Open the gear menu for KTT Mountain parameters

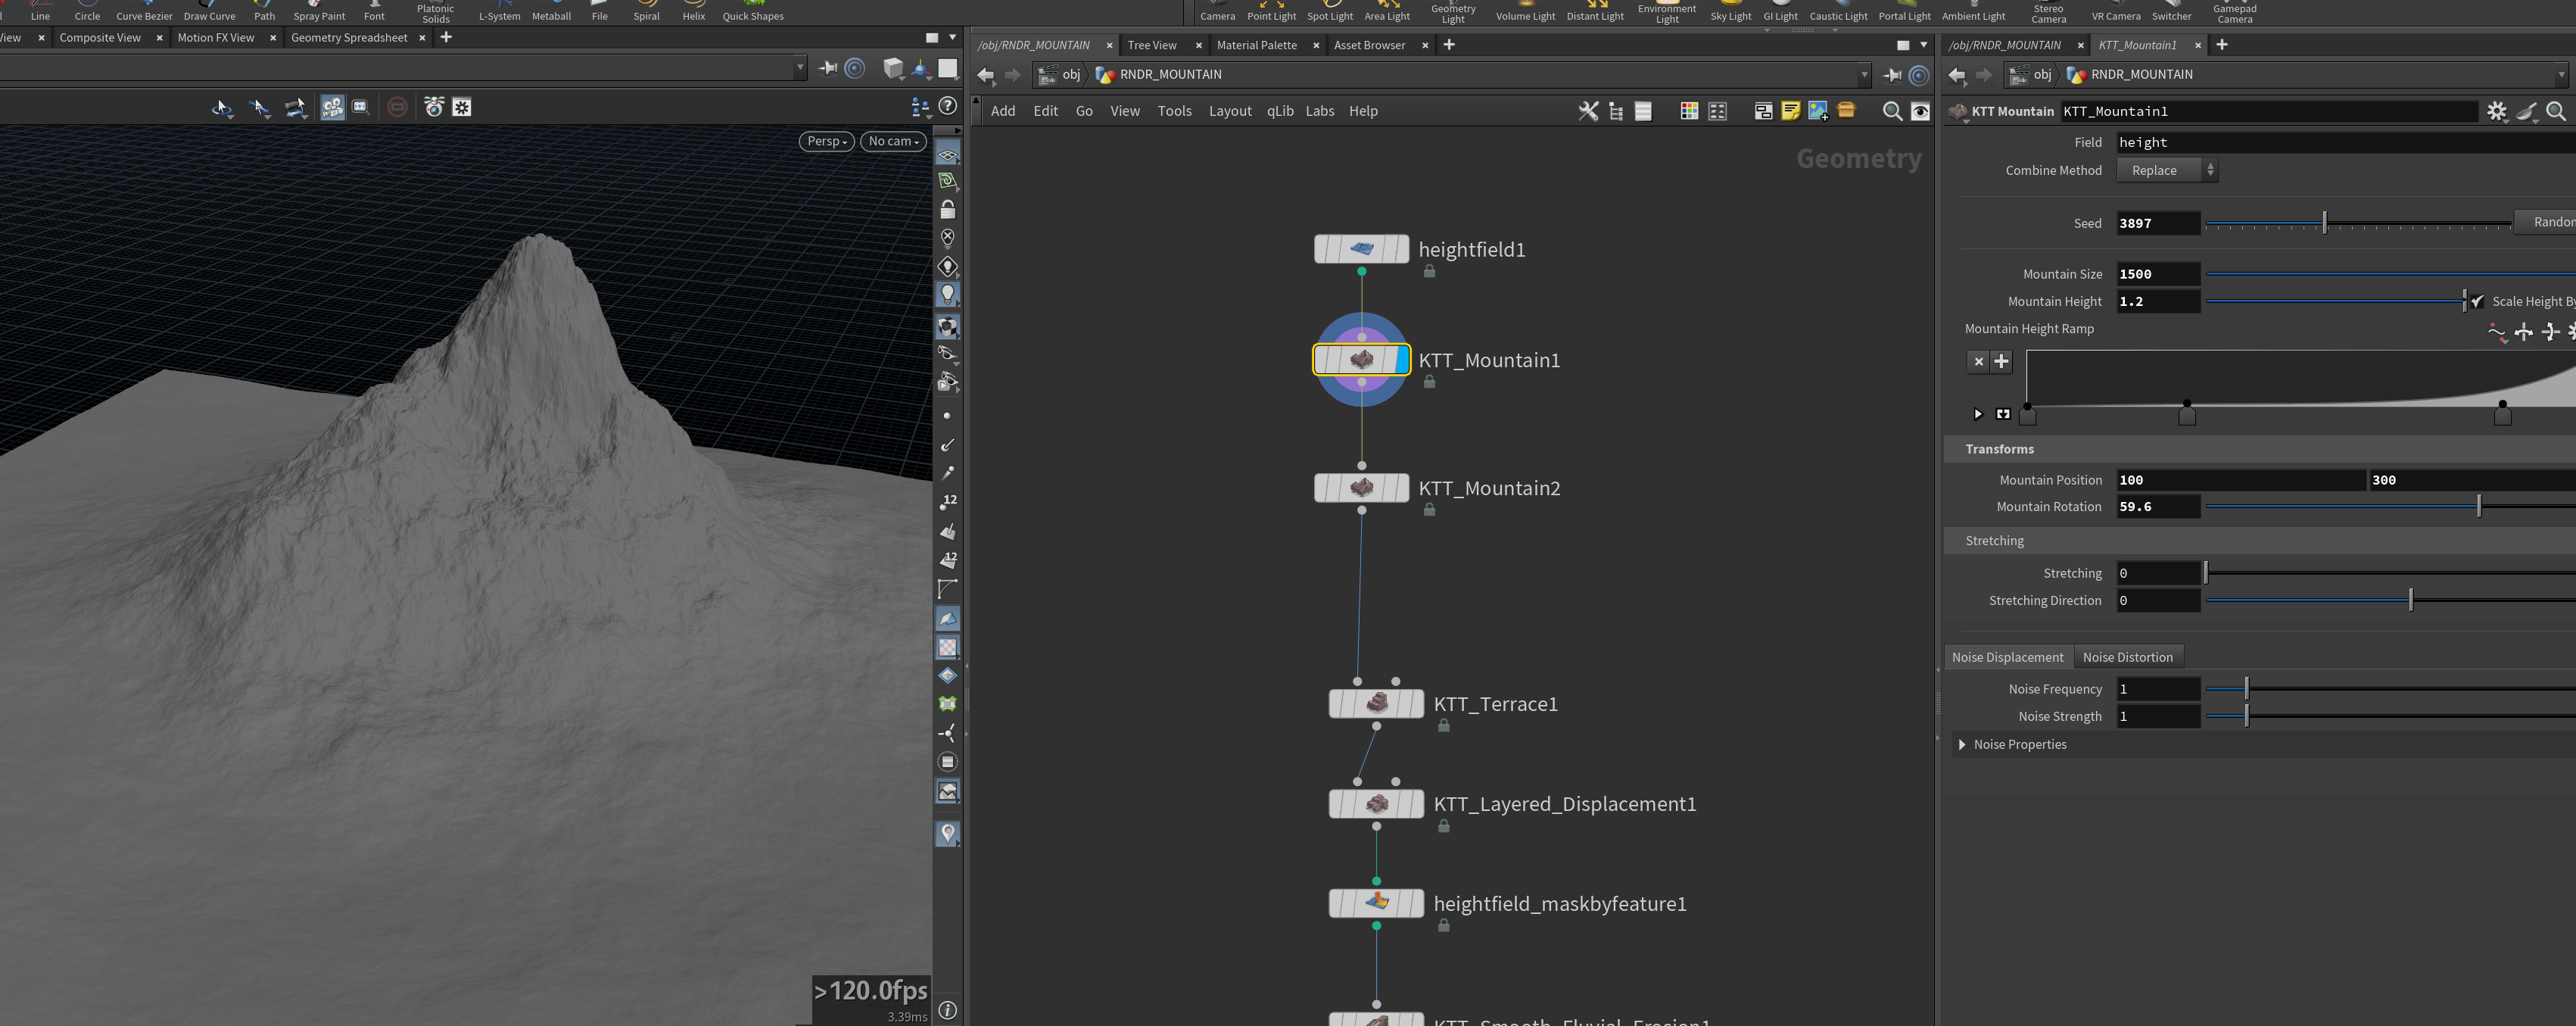tap(2496, 111)
